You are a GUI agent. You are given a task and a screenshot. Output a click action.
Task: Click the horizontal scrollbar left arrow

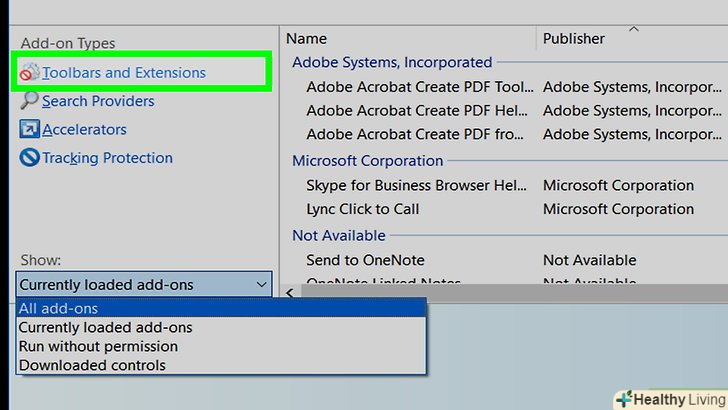(x=290, y=293)
